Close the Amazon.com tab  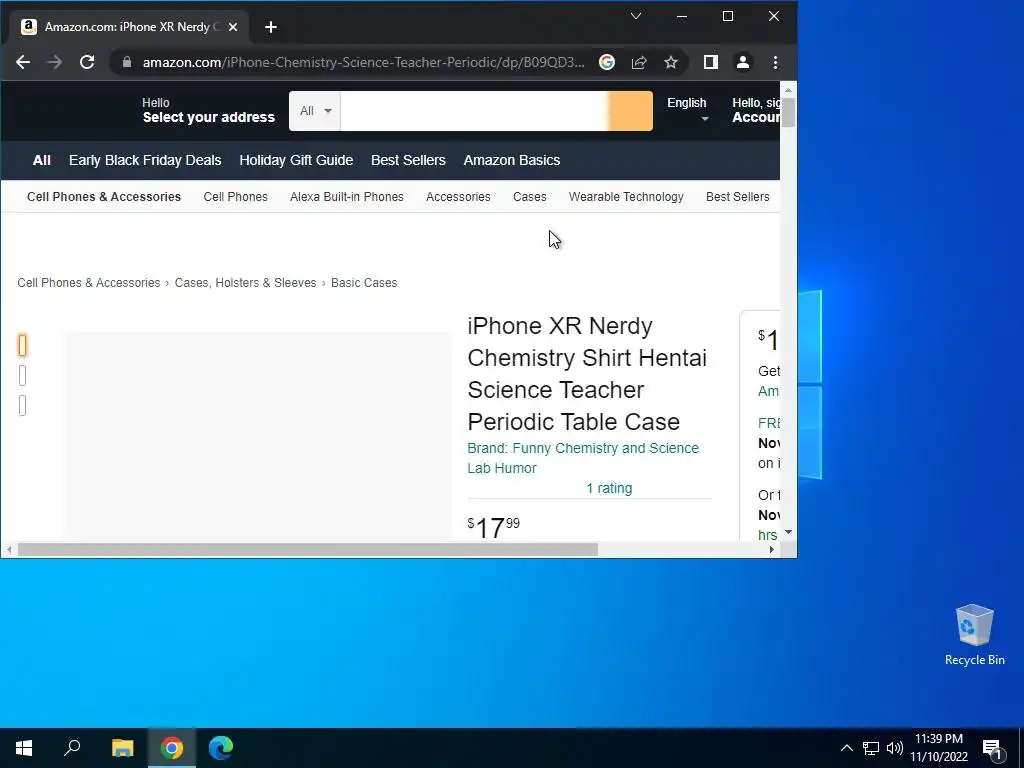pyautogui.click(x=233, y=27)
